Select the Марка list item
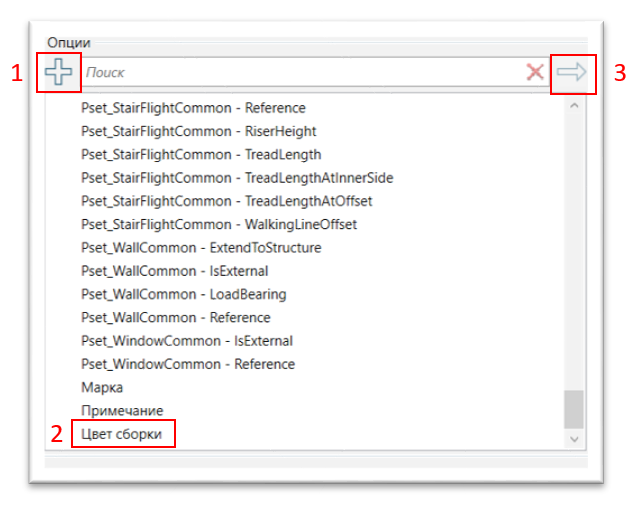The image size is (634, 507). [102, 387]
